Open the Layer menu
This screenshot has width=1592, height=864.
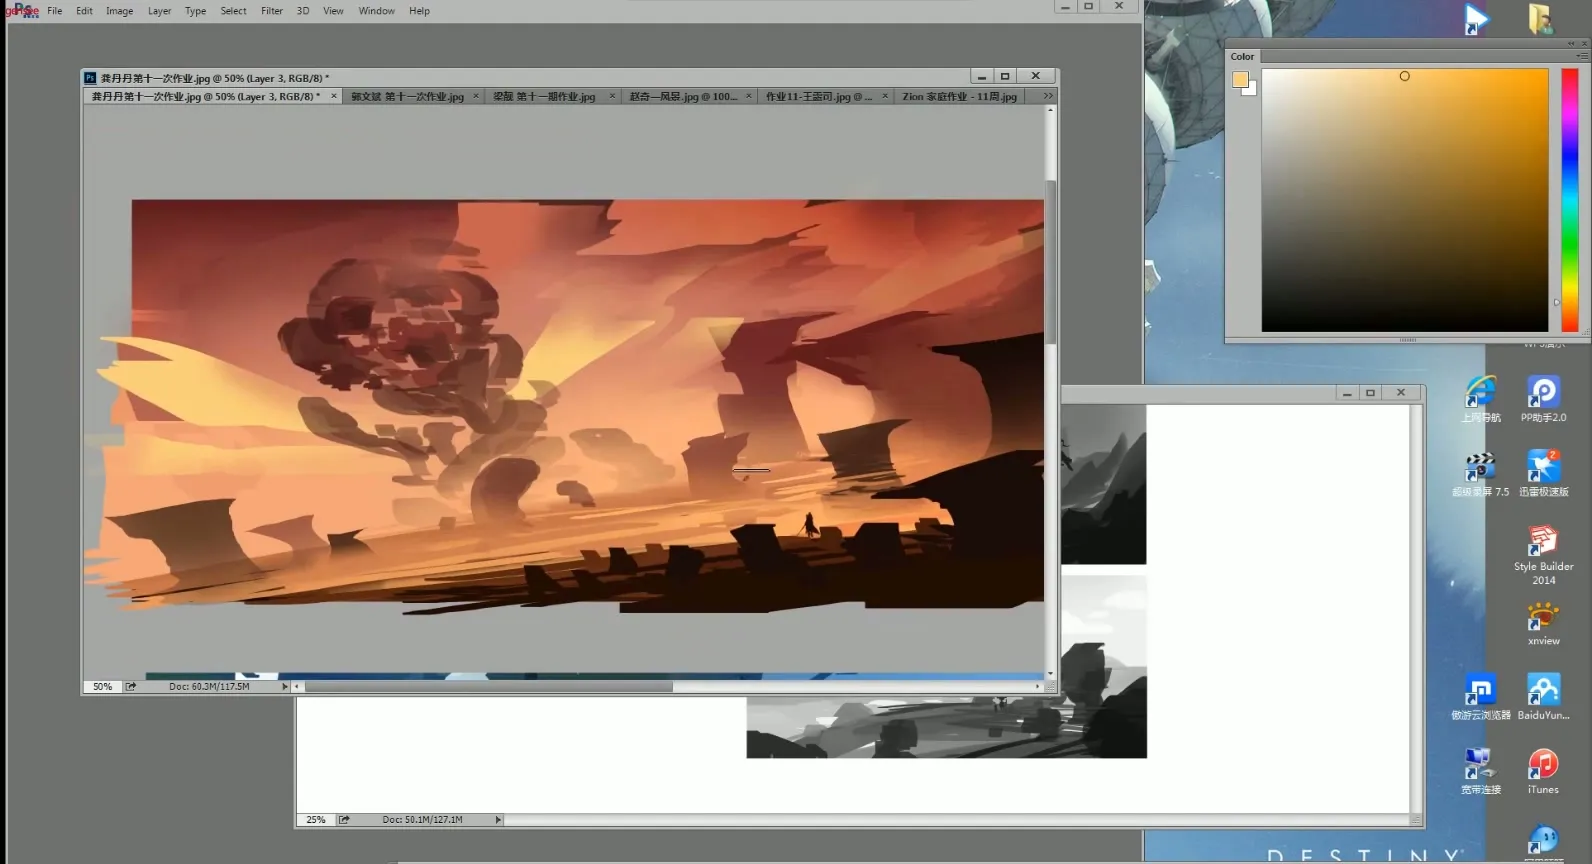click(159, 11)
